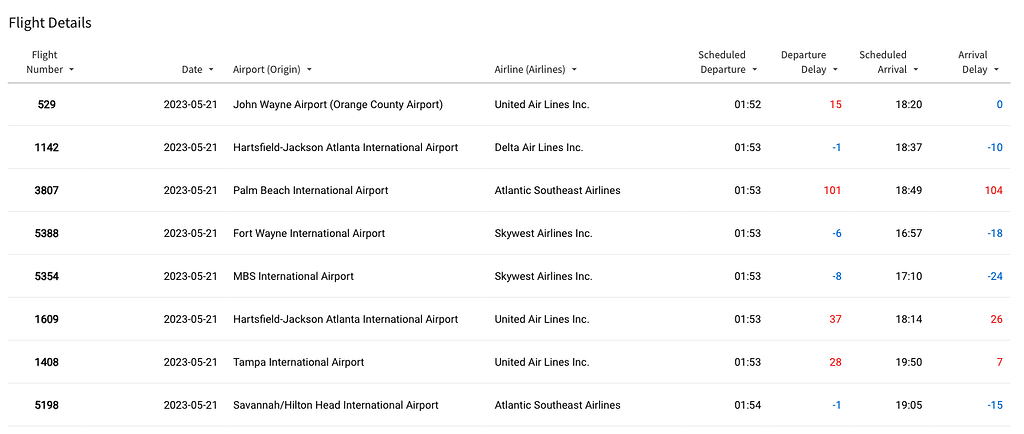The width and height of the screenshot is (1024, 434).
Task: Click the Delta Air Lines Inc. cell
Action: (538, 148)
